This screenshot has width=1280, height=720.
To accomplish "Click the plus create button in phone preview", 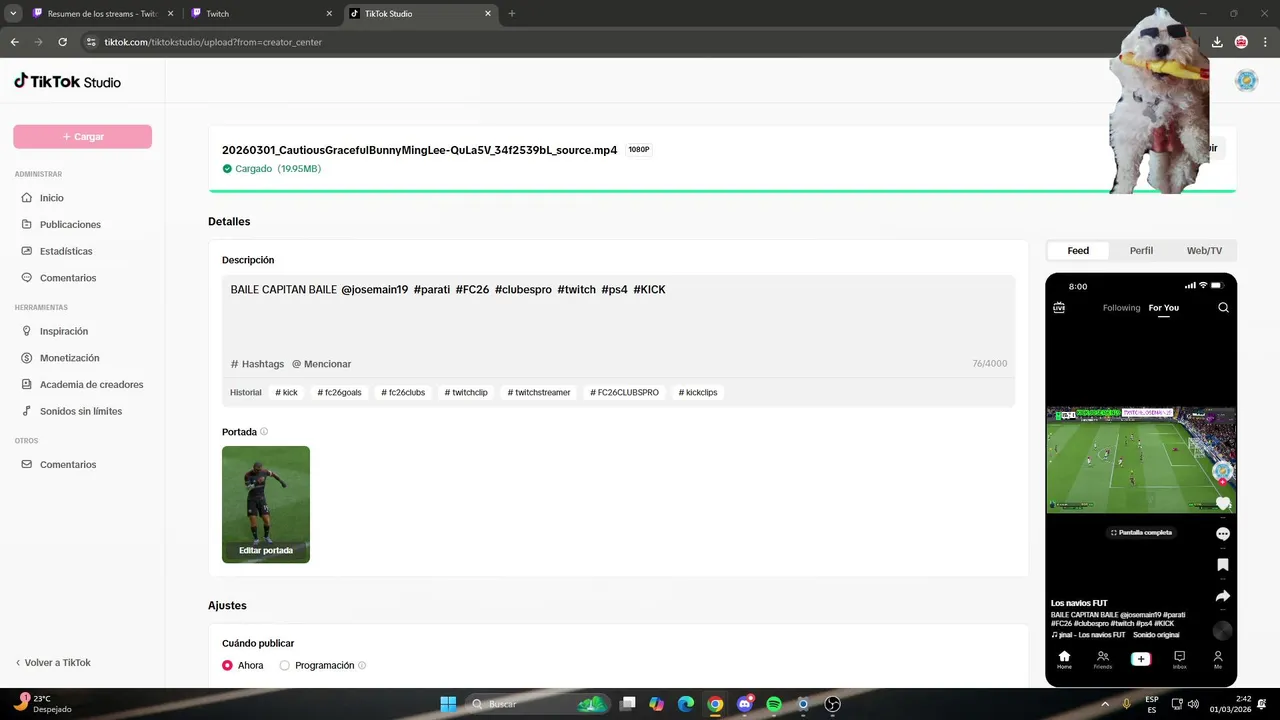I will (x=1141, y=659).
